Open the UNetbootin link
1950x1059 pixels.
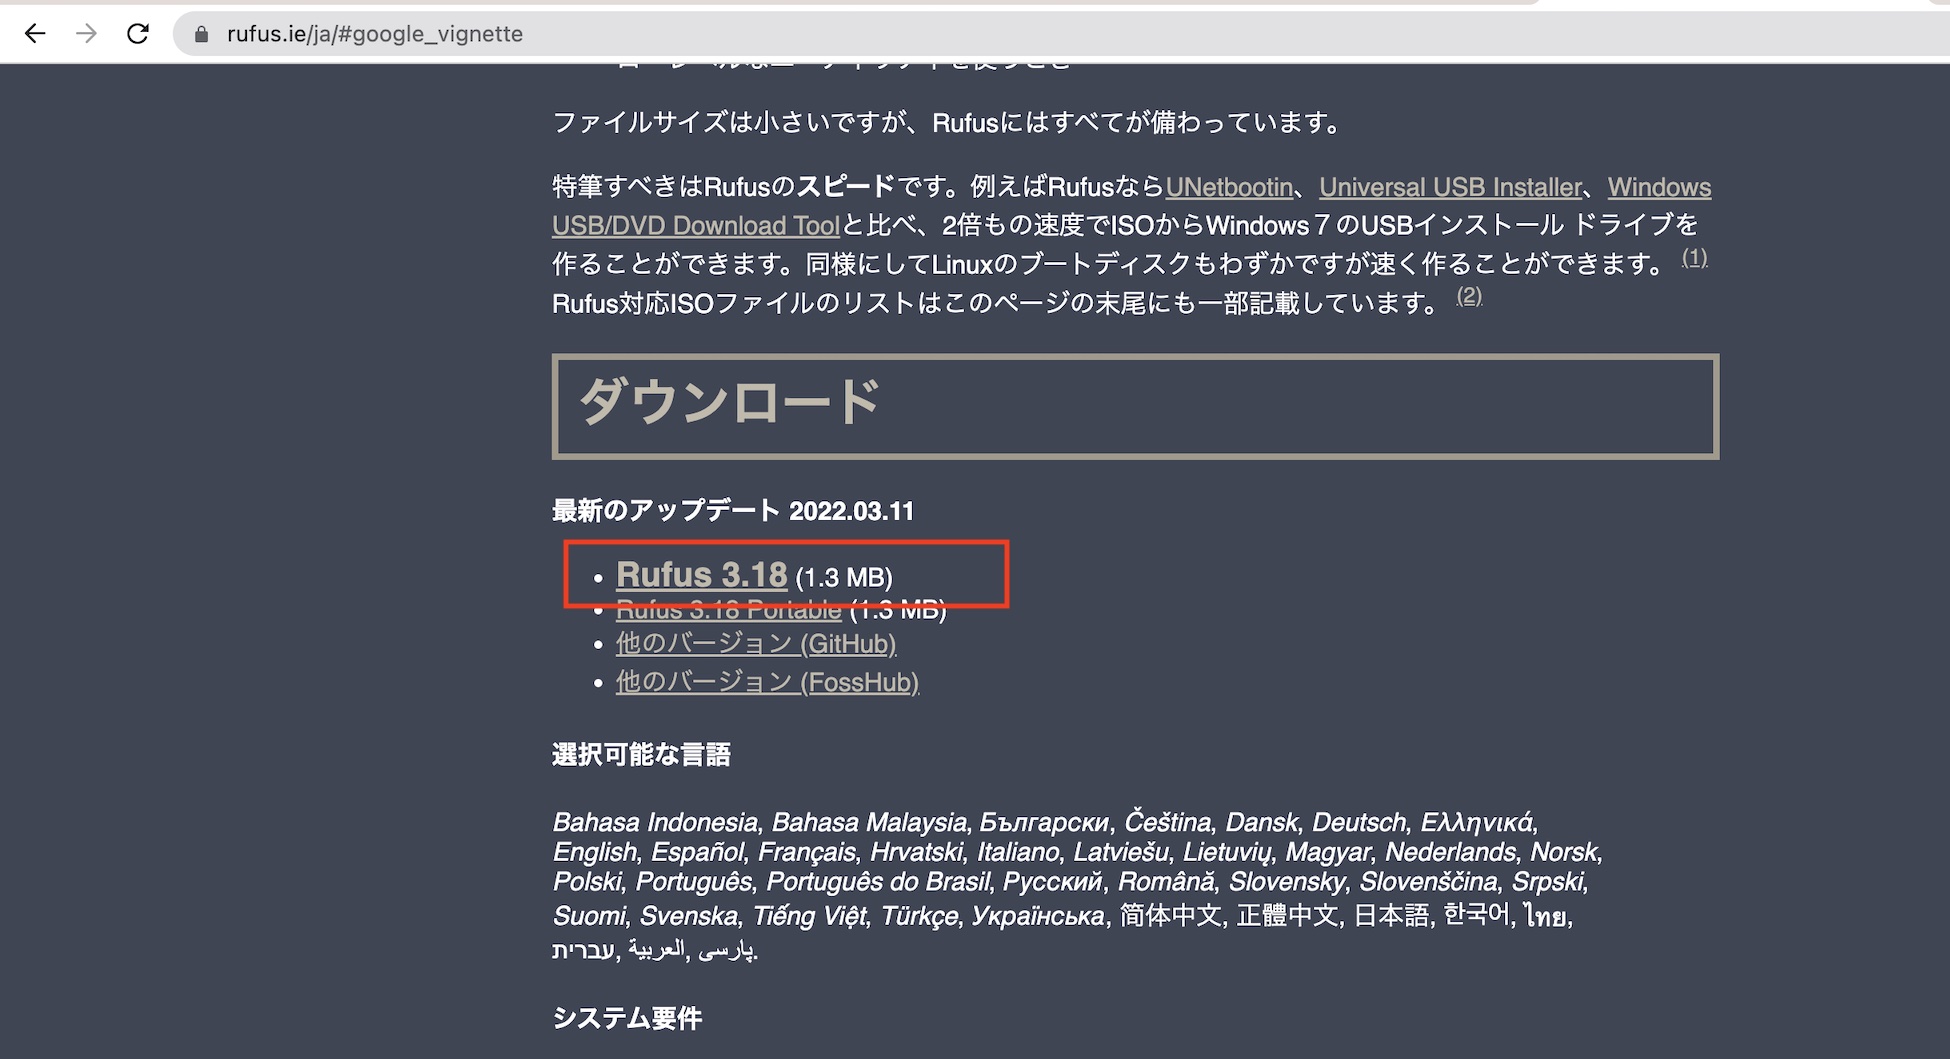pyautogui.click(x=1229, y=187)
